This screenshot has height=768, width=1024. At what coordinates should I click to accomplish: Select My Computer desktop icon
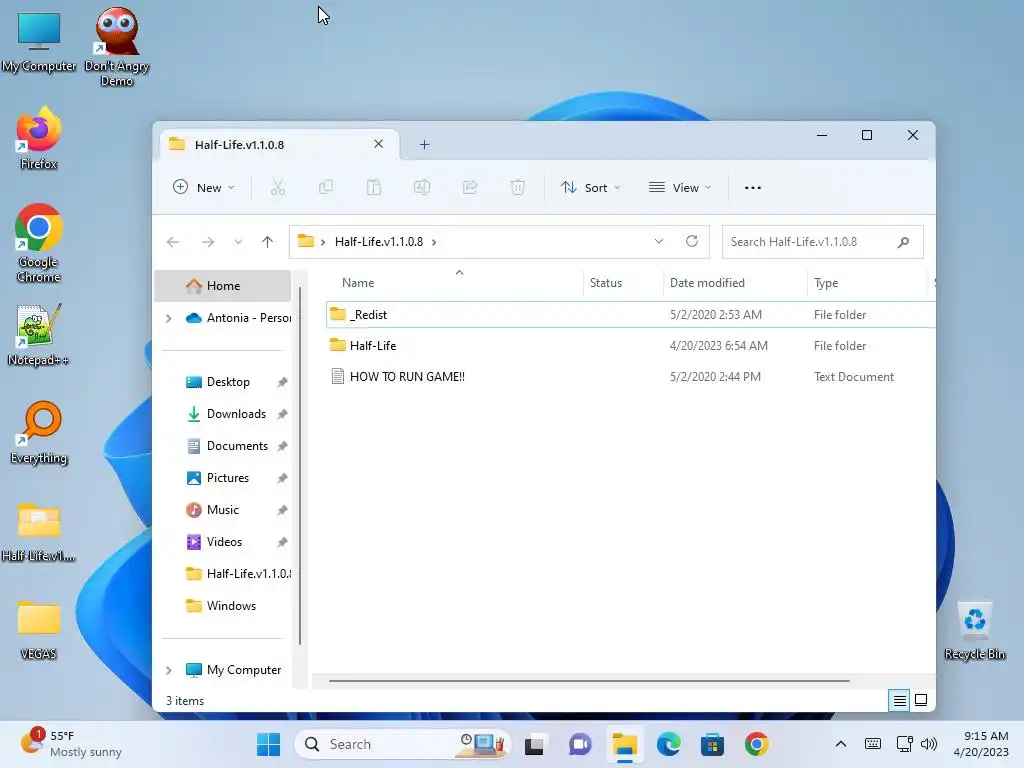click(39, 40)
